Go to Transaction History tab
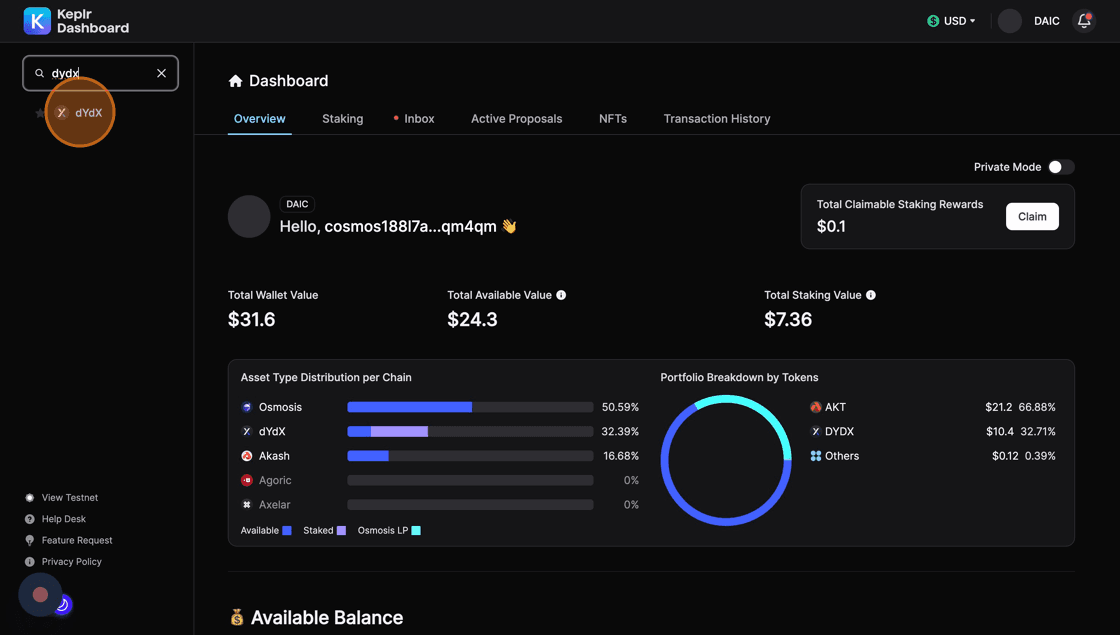Viewport: 1120px width, 635px height. (716, 119)
